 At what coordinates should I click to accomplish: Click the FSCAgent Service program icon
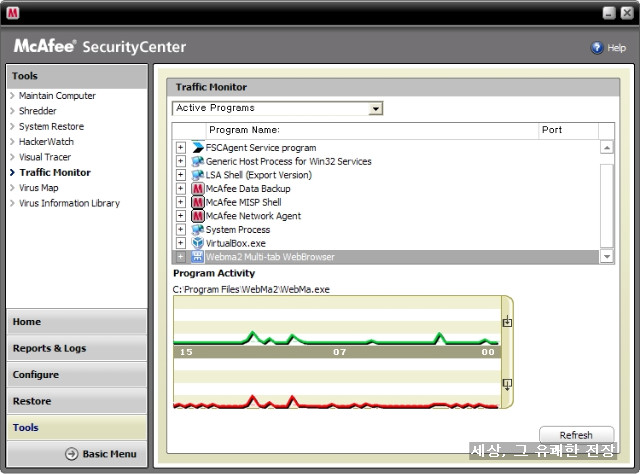(x=198, y=147)
